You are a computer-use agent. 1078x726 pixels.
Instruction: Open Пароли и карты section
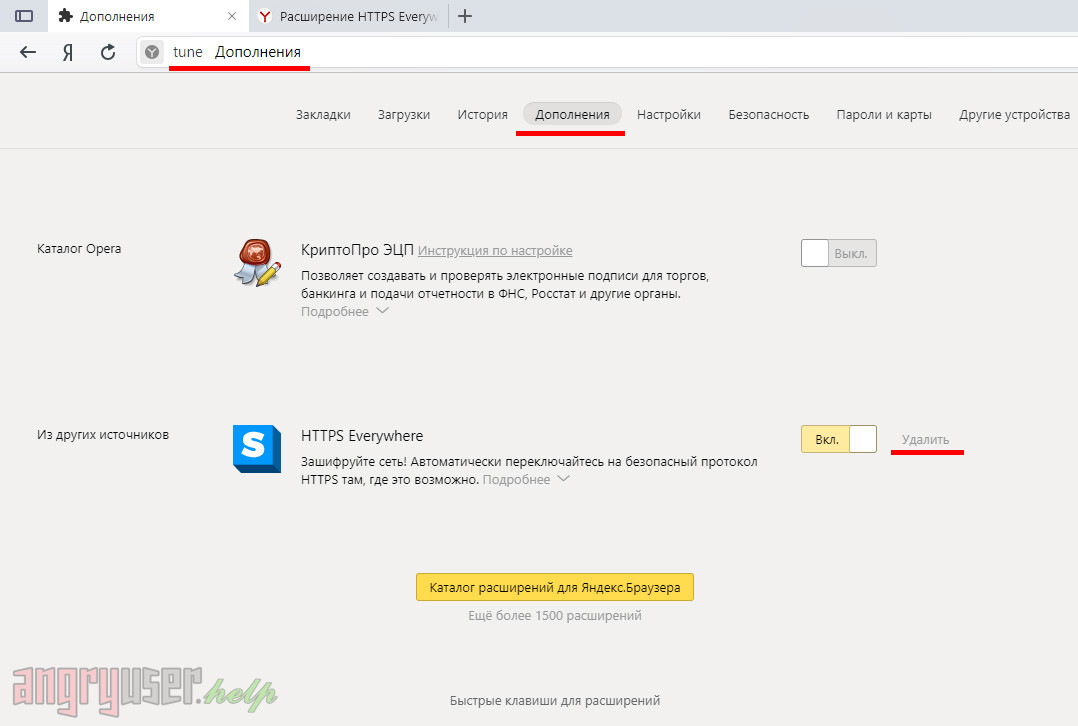coord(883,115)
